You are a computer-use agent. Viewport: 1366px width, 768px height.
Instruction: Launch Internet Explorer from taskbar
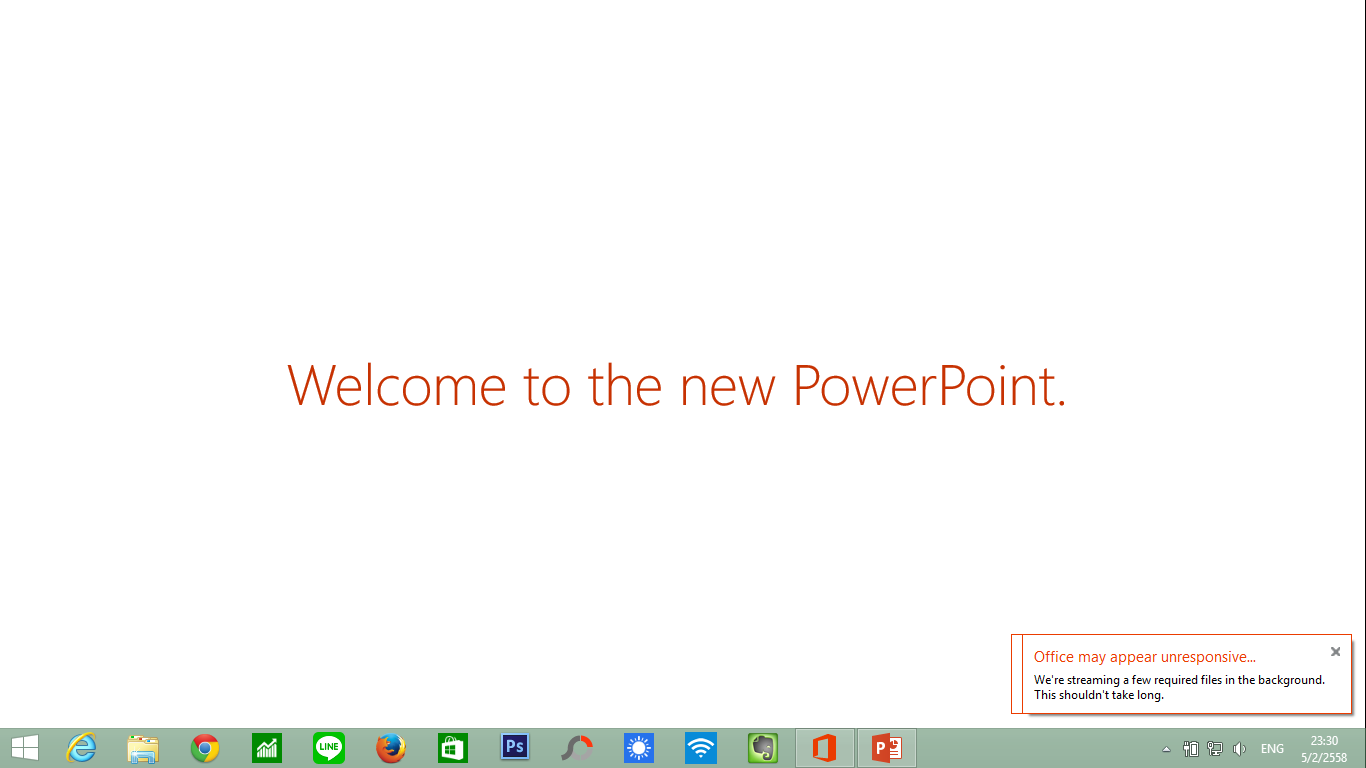[81, 748]
